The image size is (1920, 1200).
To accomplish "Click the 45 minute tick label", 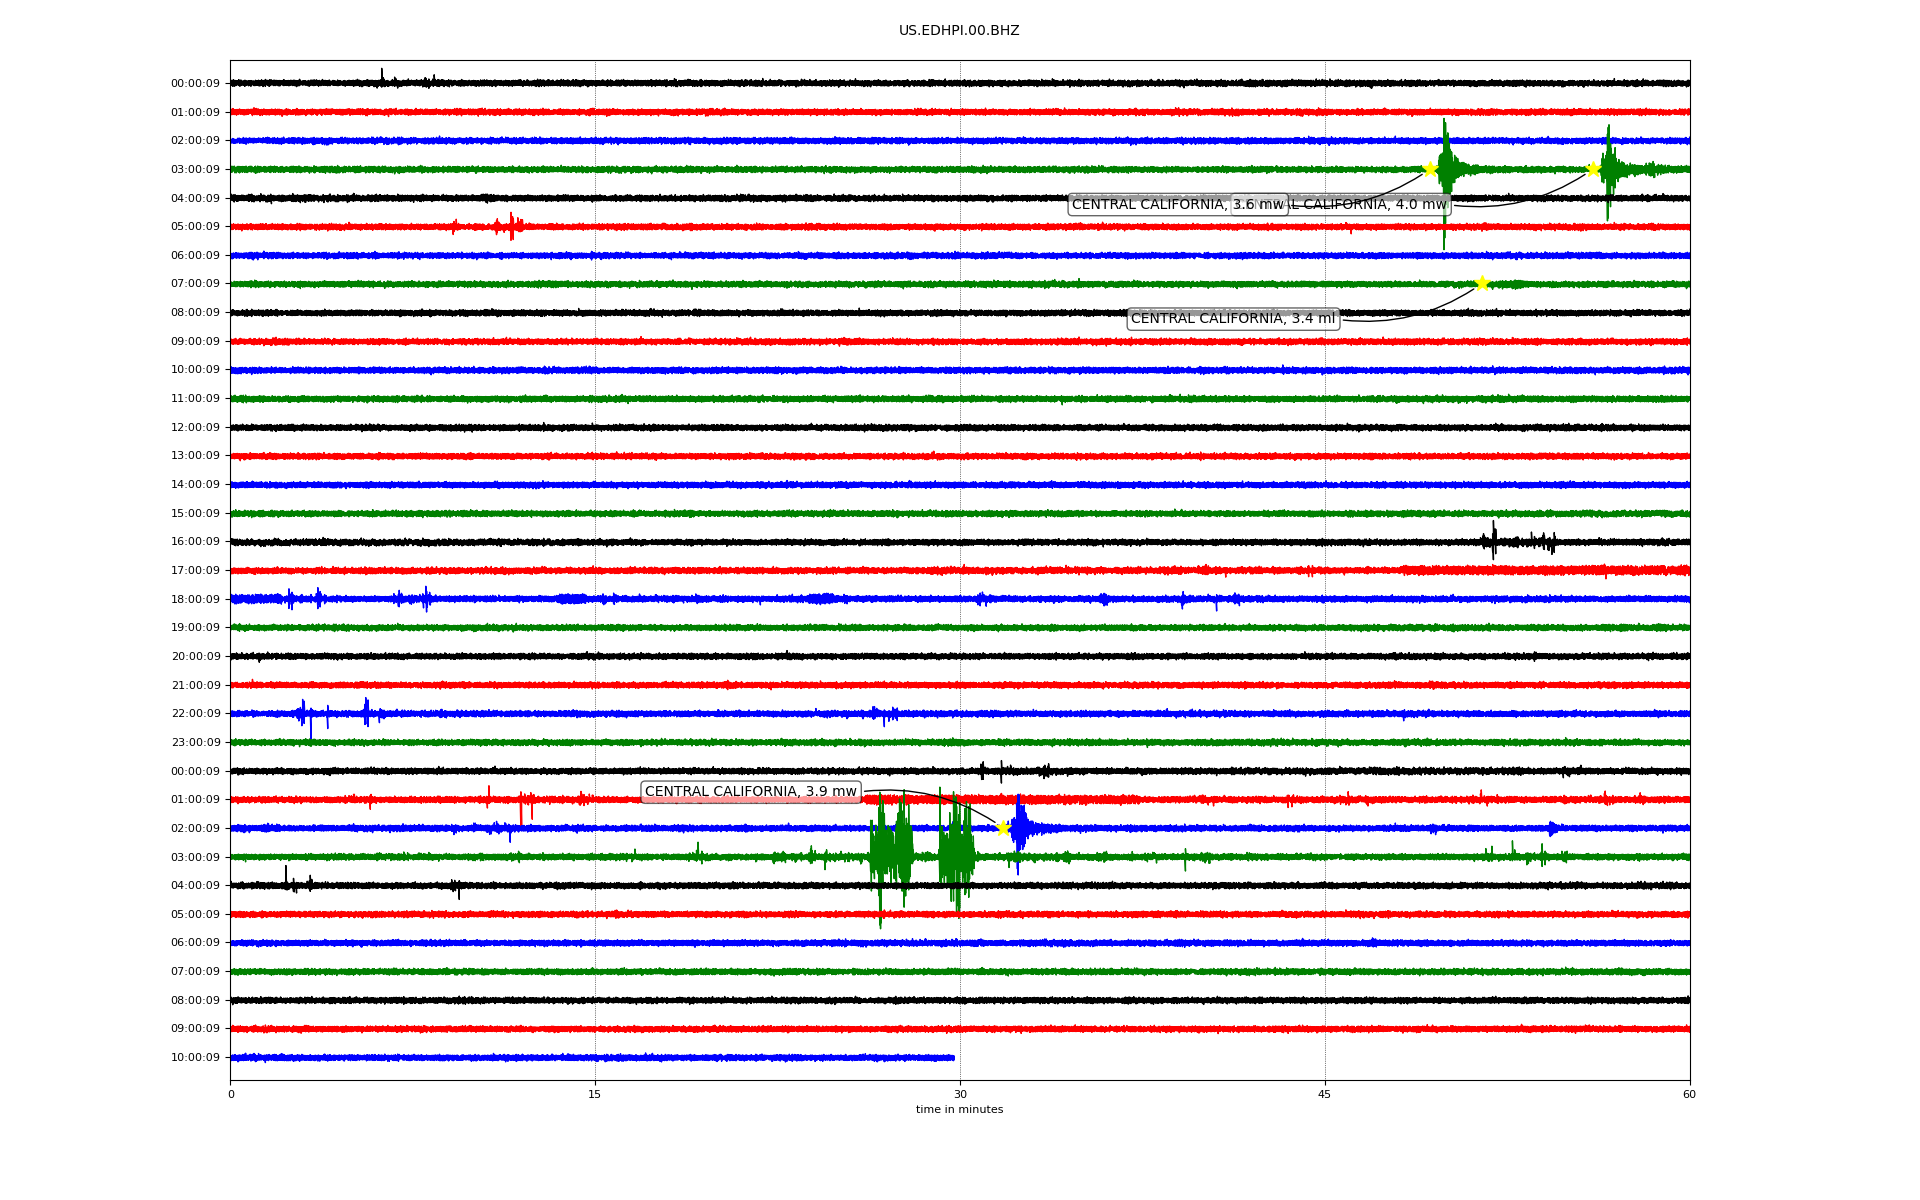I will (1324, 1094).
